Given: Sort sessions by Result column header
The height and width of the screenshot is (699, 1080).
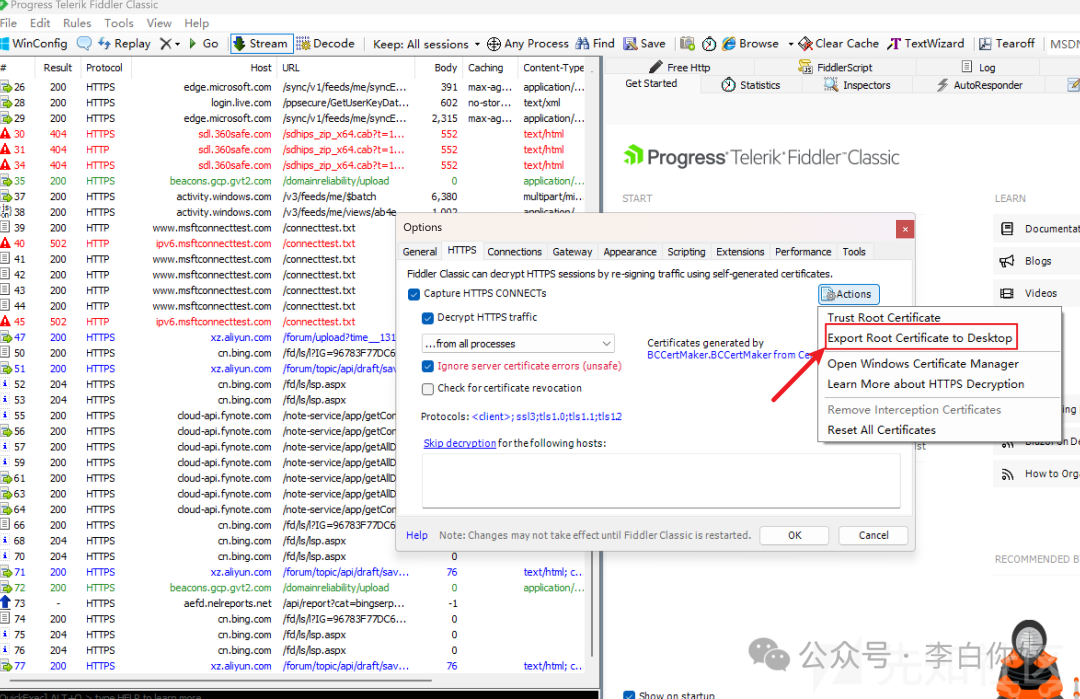Looking at the screenshot, I should click(58, 67).
